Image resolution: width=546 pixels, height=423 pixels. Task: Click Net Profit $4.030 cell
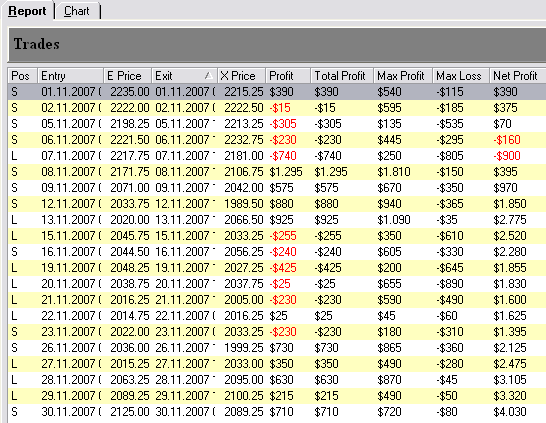pyautogui.click(x=510, y=412)
